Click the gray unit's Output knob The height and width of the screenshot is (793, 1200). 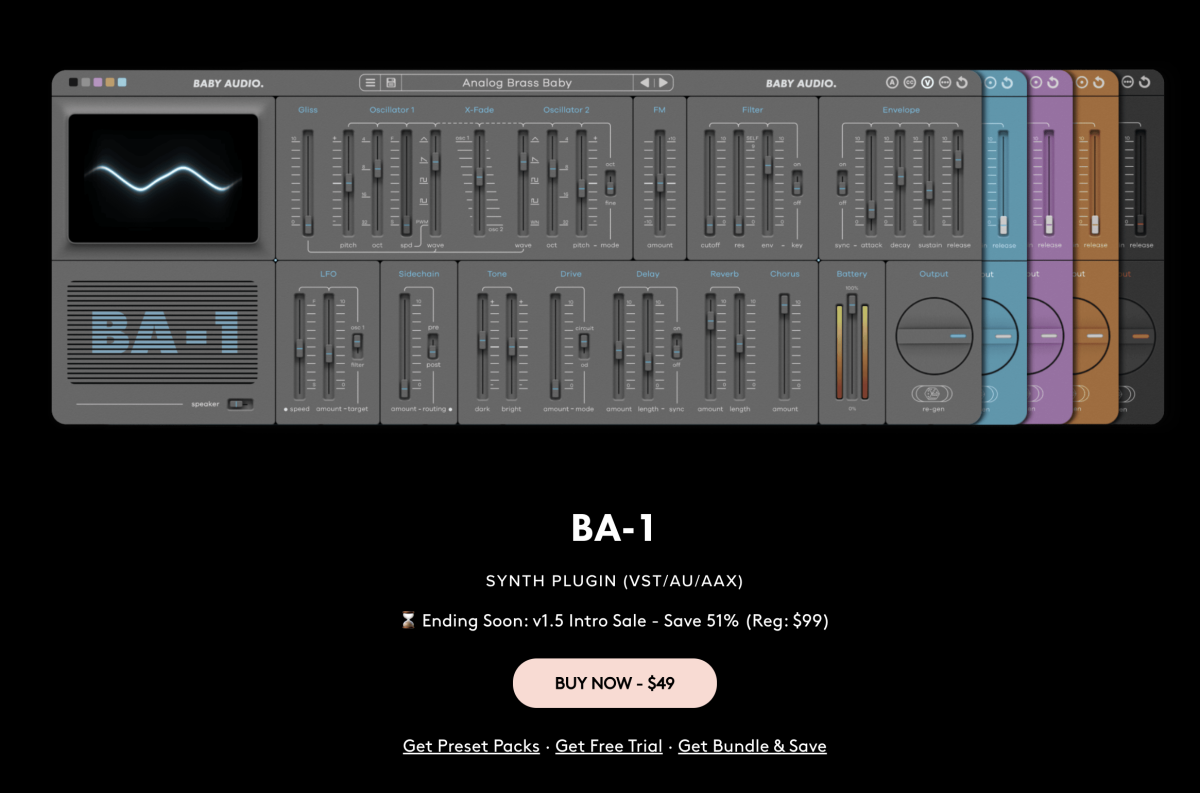pyautogui.click(x=933, y=337)
